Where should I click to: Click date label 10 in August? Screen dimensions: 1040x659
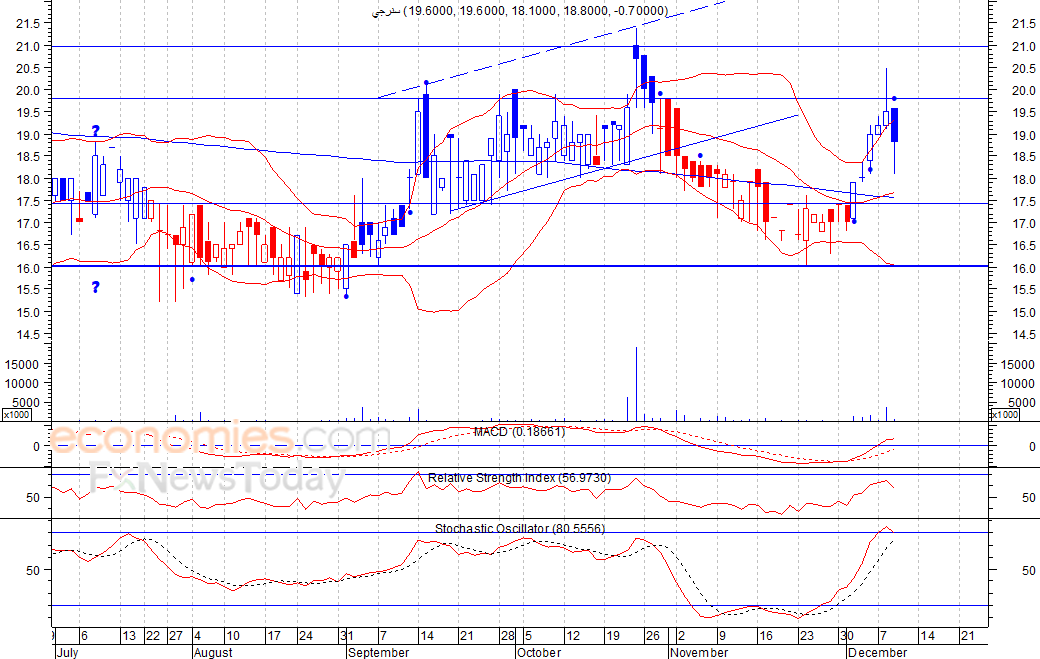click(x=233, y=636)
